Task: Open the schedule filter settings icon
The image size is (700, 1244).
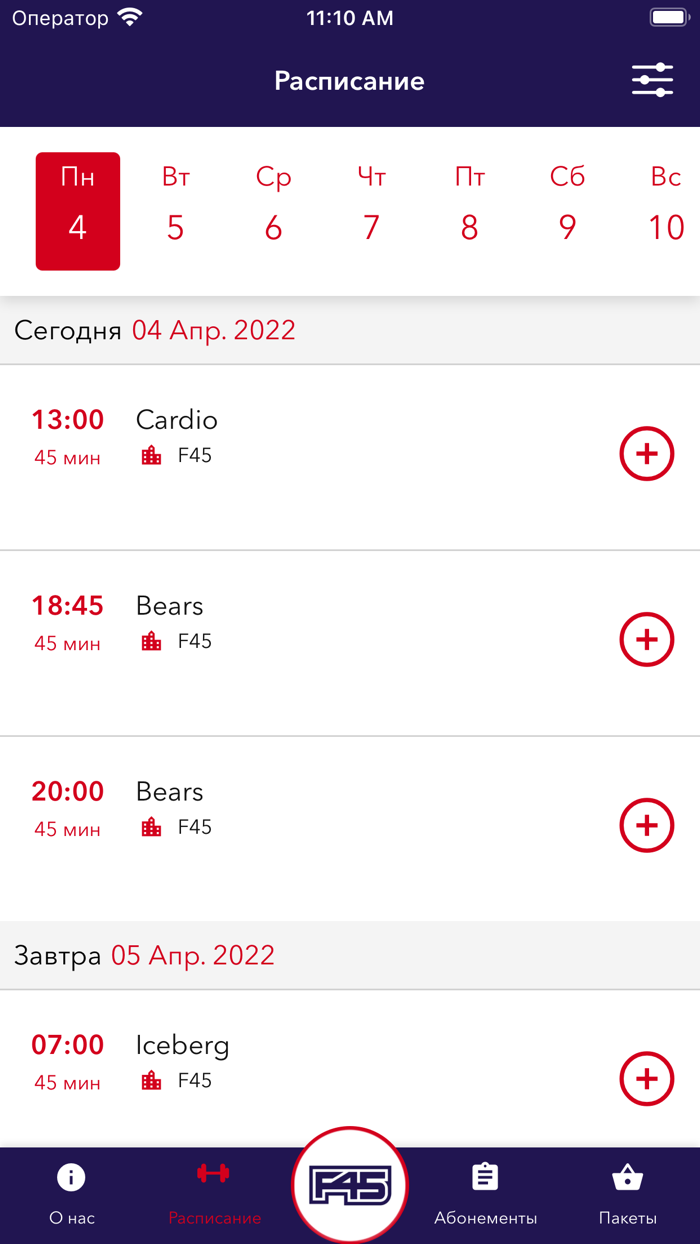Action: coord(652,80)
